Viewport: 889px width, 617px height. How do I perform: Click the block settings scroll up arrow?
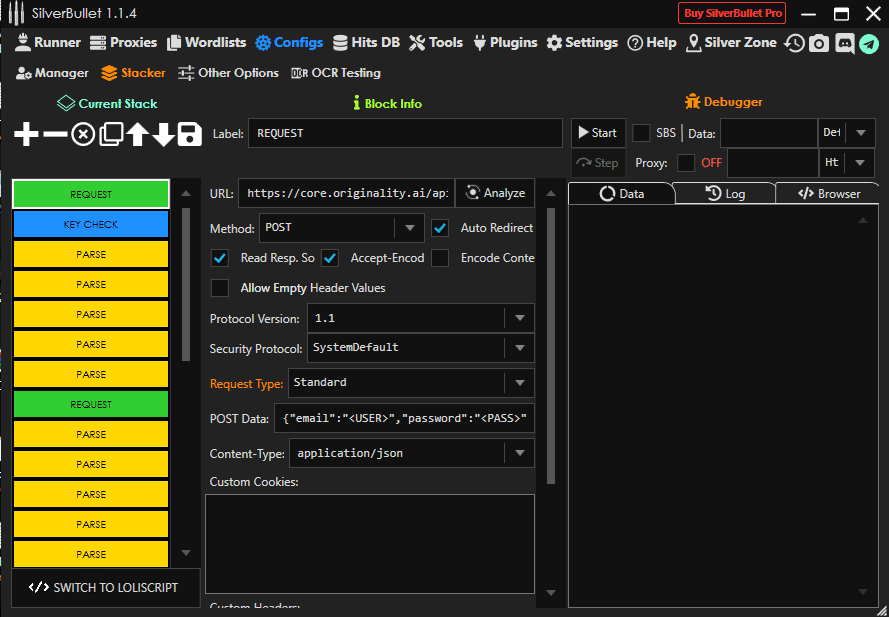(x=551, y=193)
